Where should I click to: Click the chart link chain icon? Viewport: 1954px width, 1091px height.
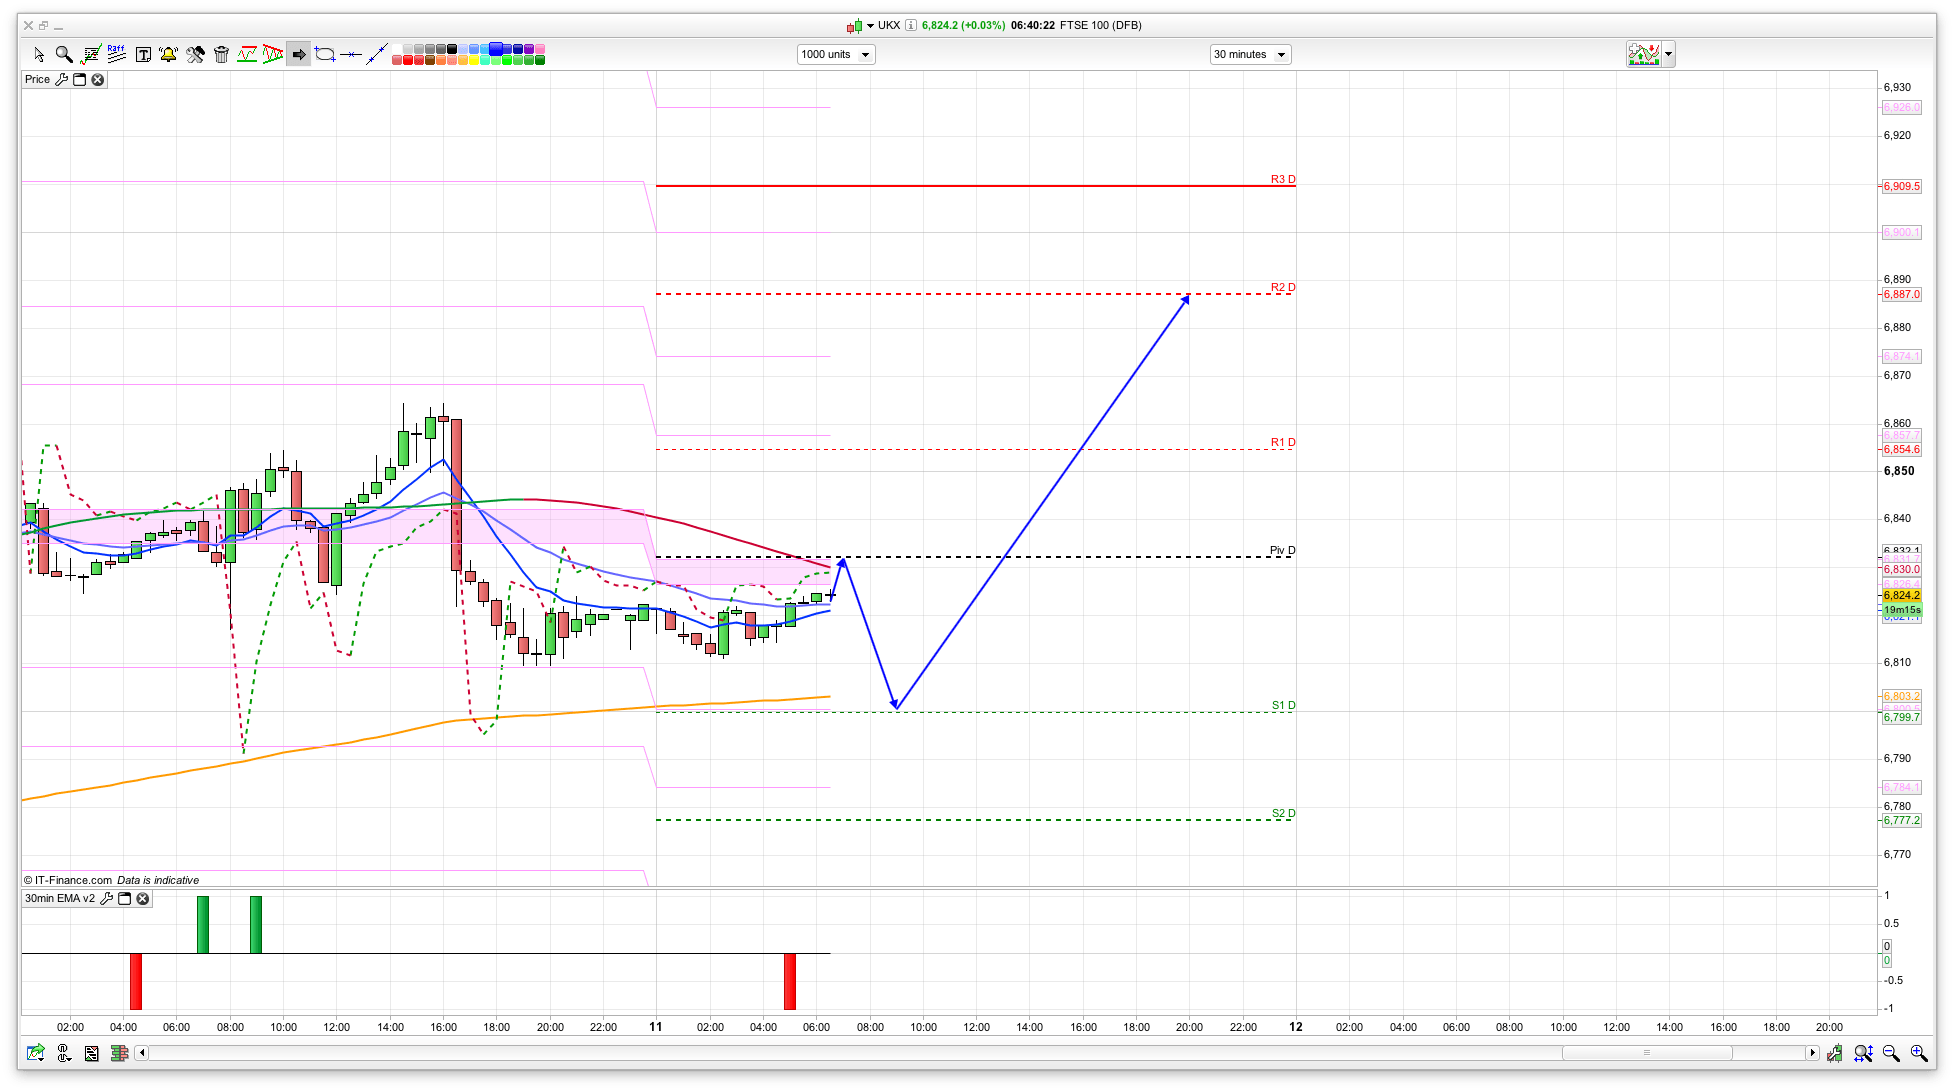click(64, 1053)
